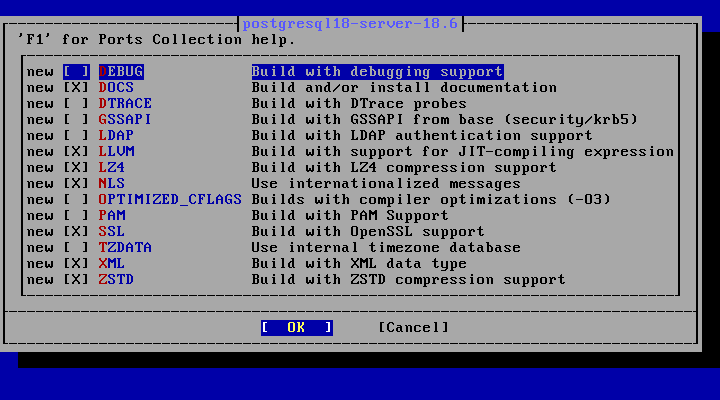Viewport: 720px width, 400px height.
Task: Enable the TZDATA checkbox
Action: click(x=76, y=248)
